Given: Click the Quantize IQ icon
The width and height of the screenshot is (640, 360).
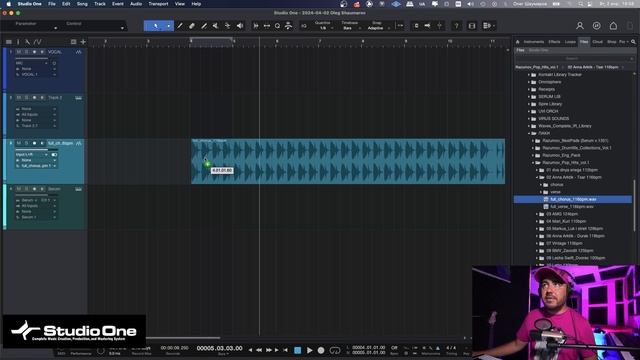Looking at the screenshot, I should (x=304, y=26).
